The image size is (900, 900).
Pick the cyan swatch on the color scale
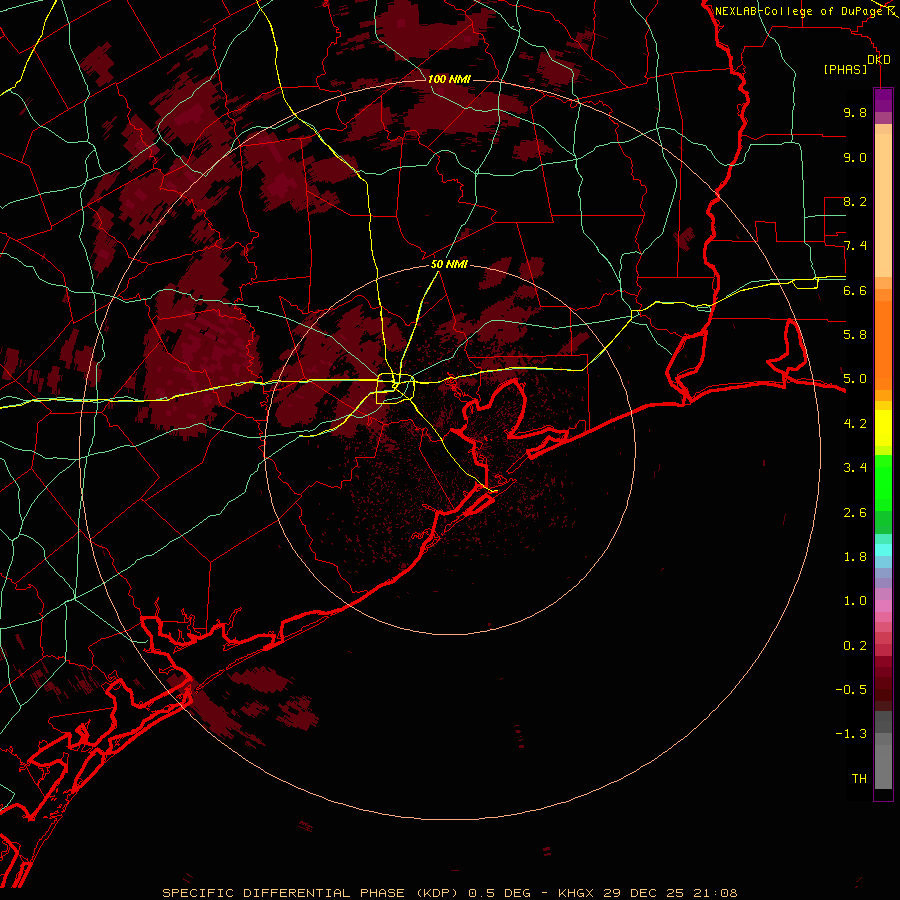(883, 549)
